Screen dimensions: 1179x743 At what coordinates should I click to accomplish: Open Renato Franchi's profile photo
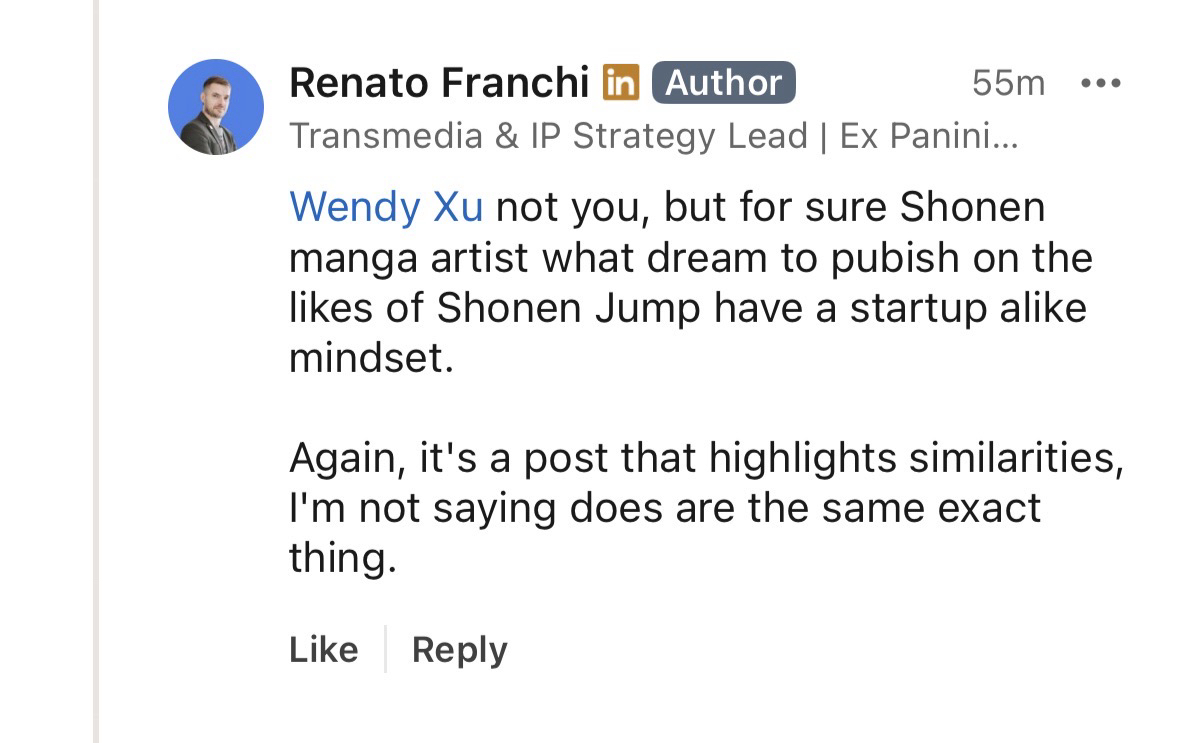[216, 107]
